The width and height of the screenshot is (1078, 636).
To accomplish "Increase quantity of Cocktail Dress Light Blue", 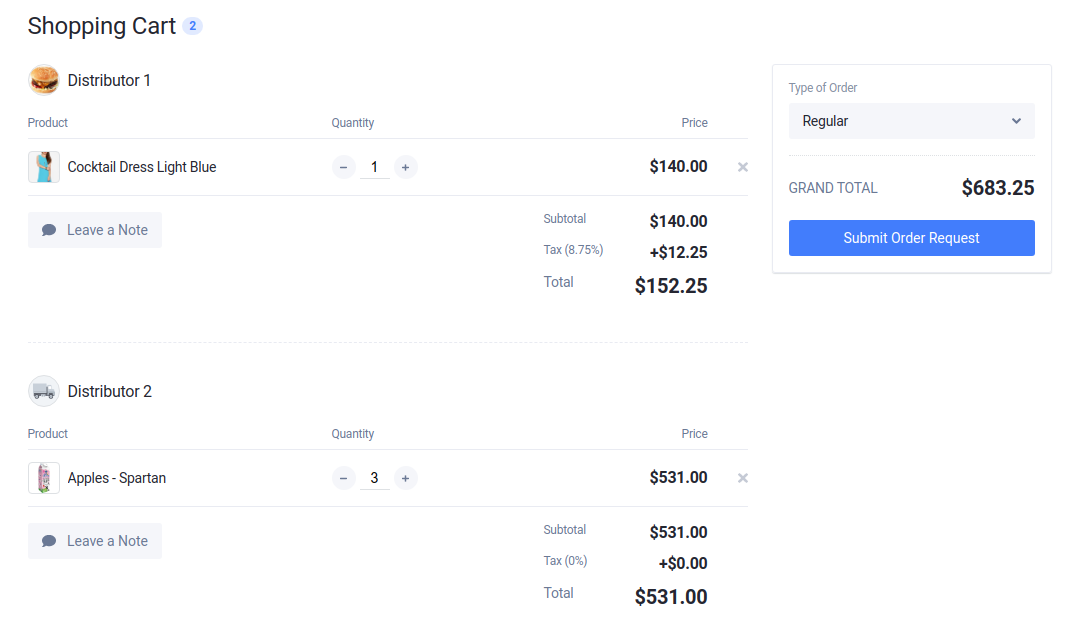I will click(x=405, y=167).
